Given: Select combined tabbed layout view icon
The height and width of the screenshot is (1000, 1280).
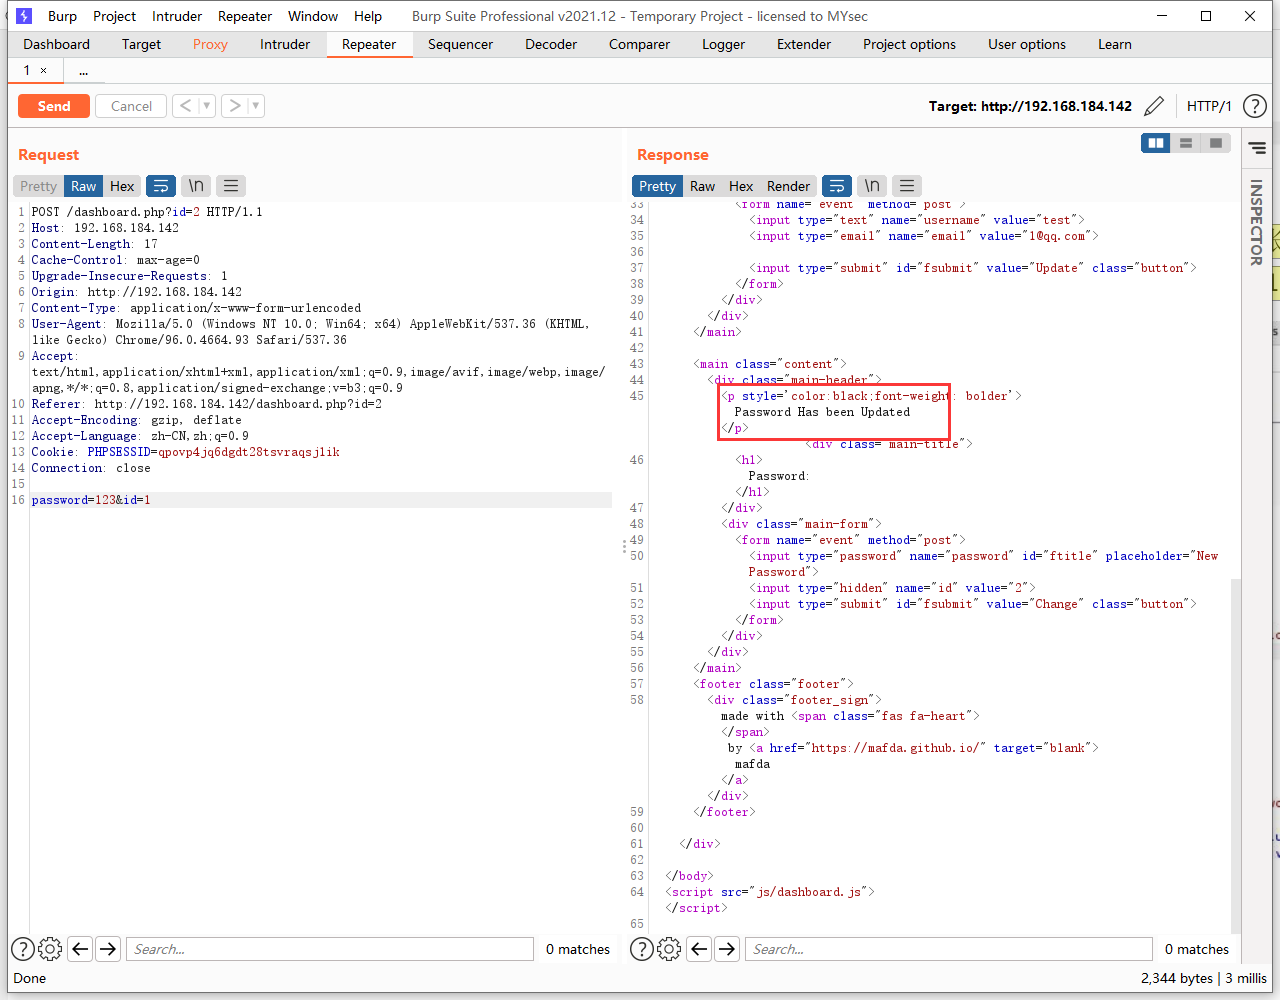Looking at the screenshot, I should 1216,143.
